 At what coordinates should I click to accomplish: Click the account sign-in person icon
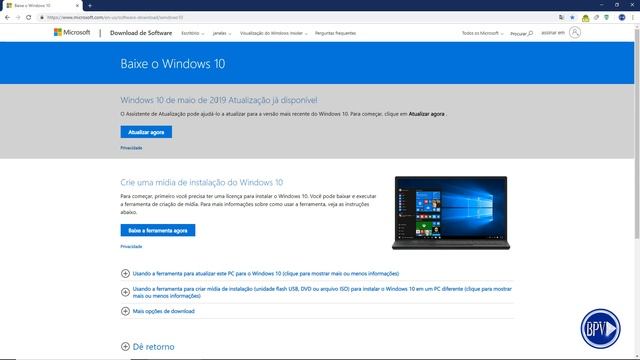[x=575, y=32]
